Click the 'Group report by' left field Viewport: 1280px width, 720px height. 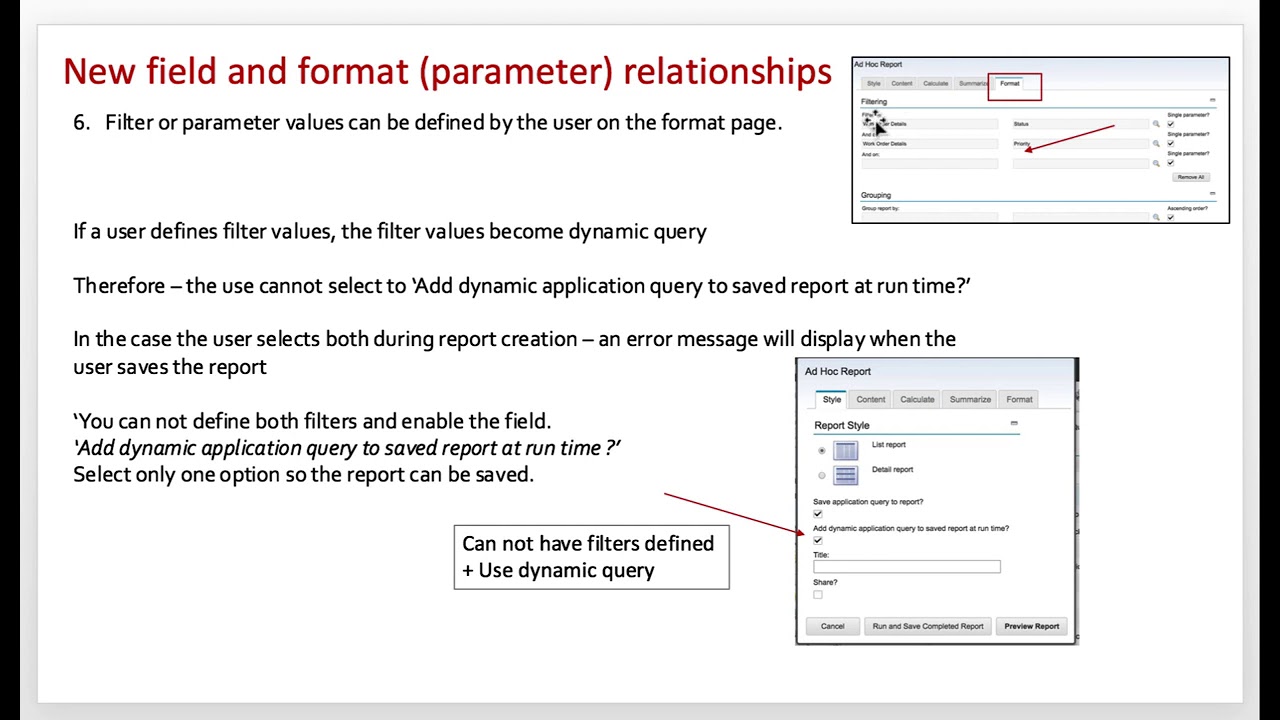(930, 217)
